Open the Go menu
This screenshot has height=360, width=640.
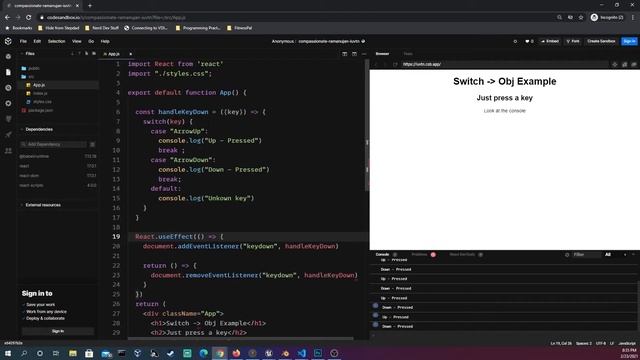click(91, 41)
